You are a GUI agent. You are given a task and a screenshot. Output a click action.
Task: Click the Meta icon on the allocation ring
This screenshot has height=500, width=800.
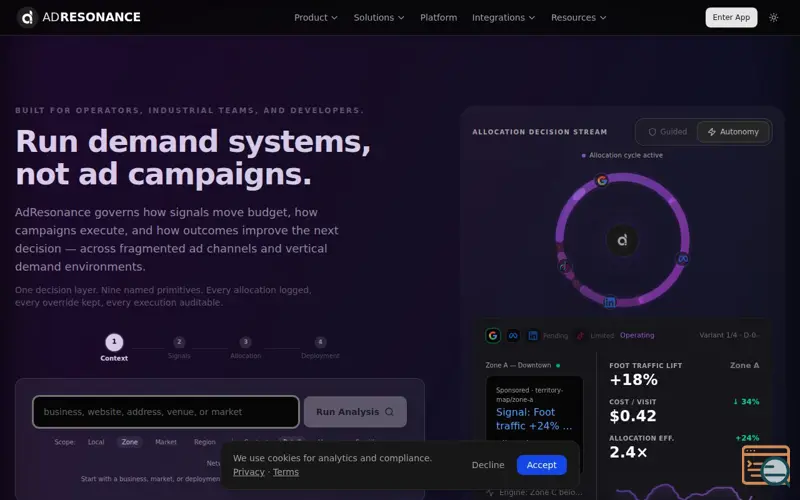point(683,259)
